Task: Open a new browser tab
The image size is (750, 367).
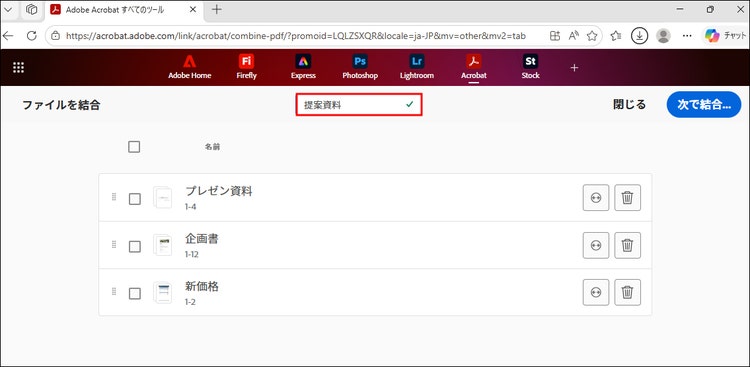Action: click(x=217, y=10)
